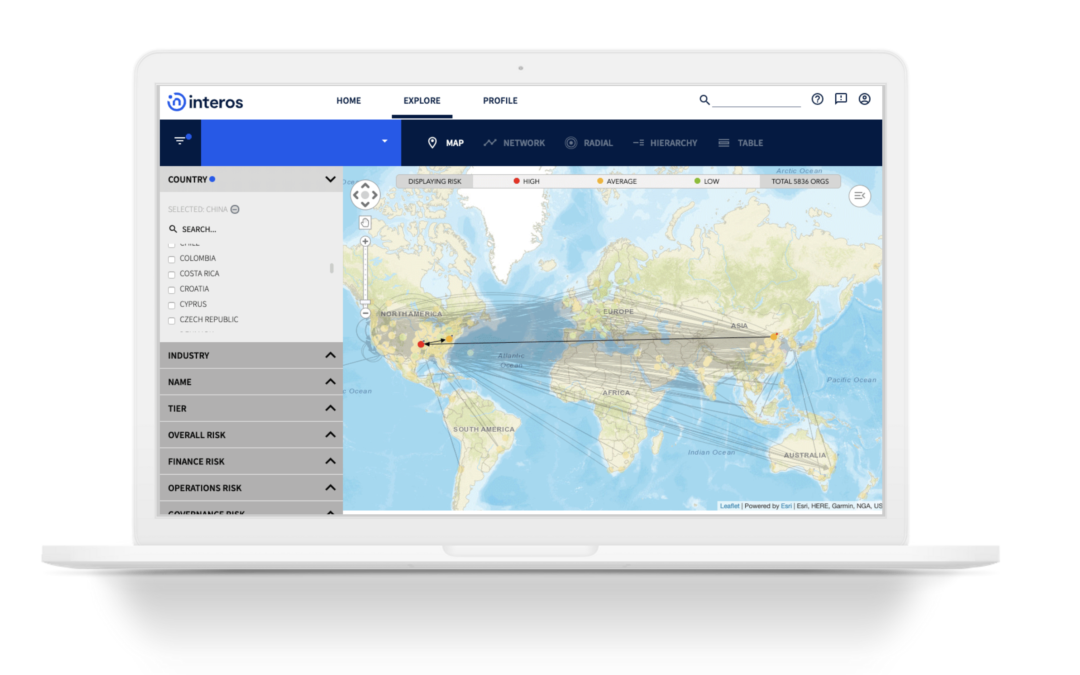Image resolution: width=1080 pixels, height=675 pixels.
Task: Check the Croatia checkbox
Action: pos(172,290)
